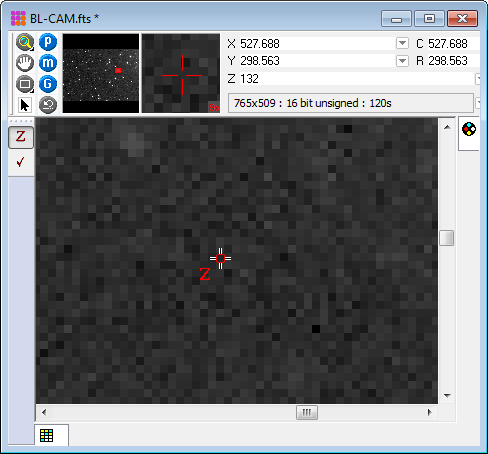488x454 pixels.
Task: Click the blue M magnify button
Action: [48, 63]
